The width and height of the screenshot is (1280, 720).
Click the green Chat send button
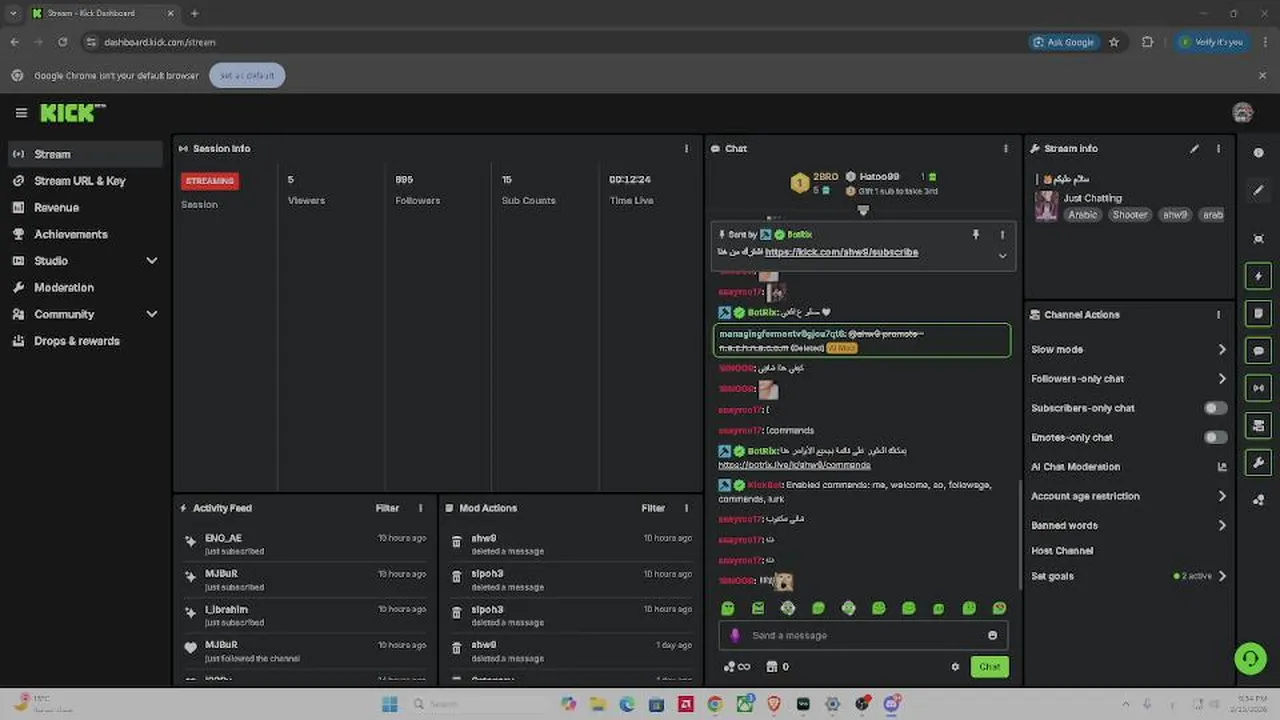point(990,667)
